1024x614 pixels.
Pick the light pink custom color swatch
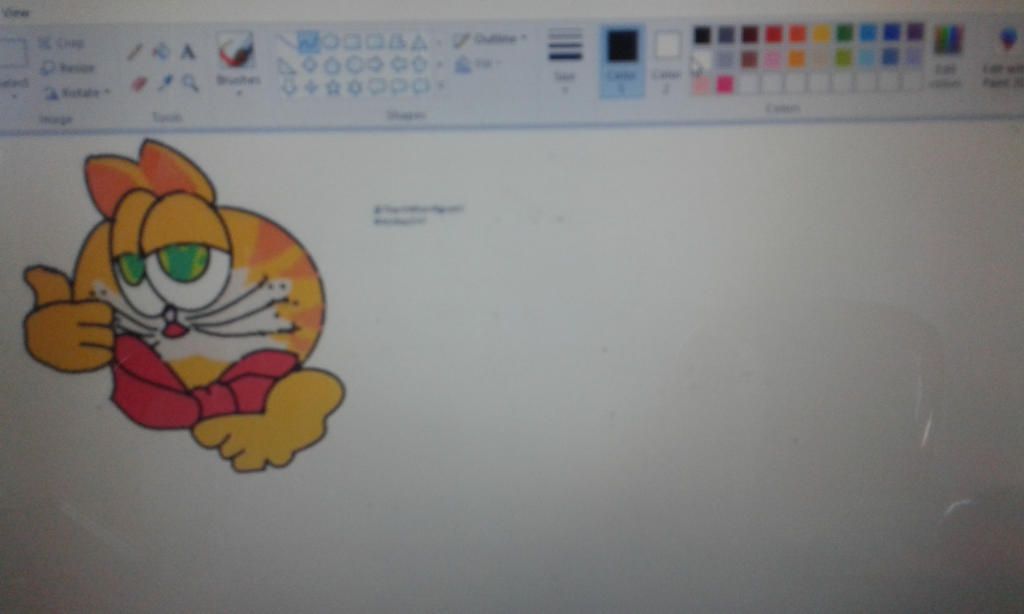pos(701,85)
